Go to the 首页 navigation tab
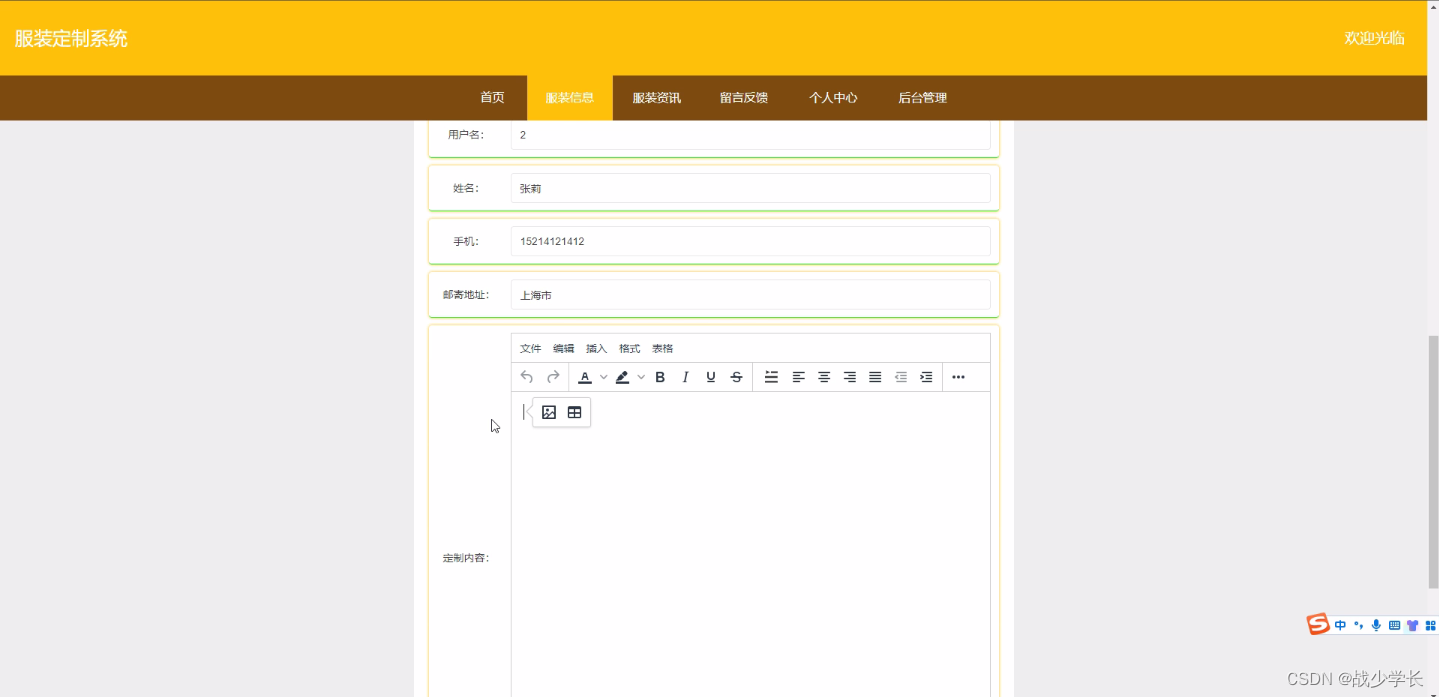Image resolution: width=1439 pixels, height=697 pixels. 492,98
